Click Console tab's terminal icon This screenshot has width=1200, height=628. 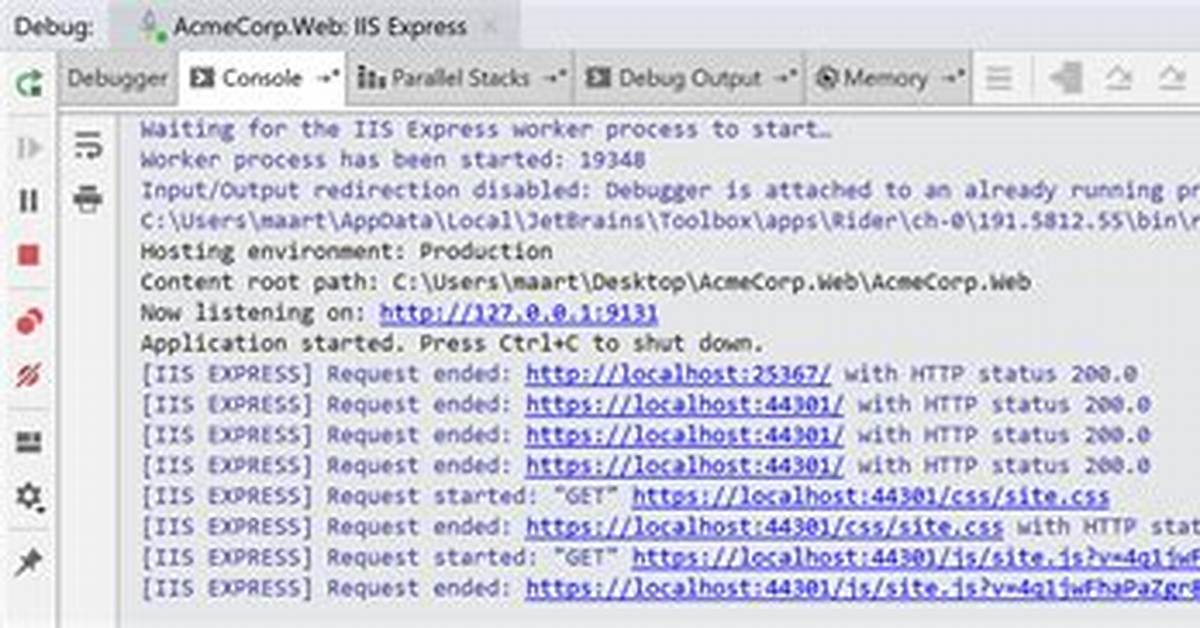pyautogui.click(x=202, y=78)
